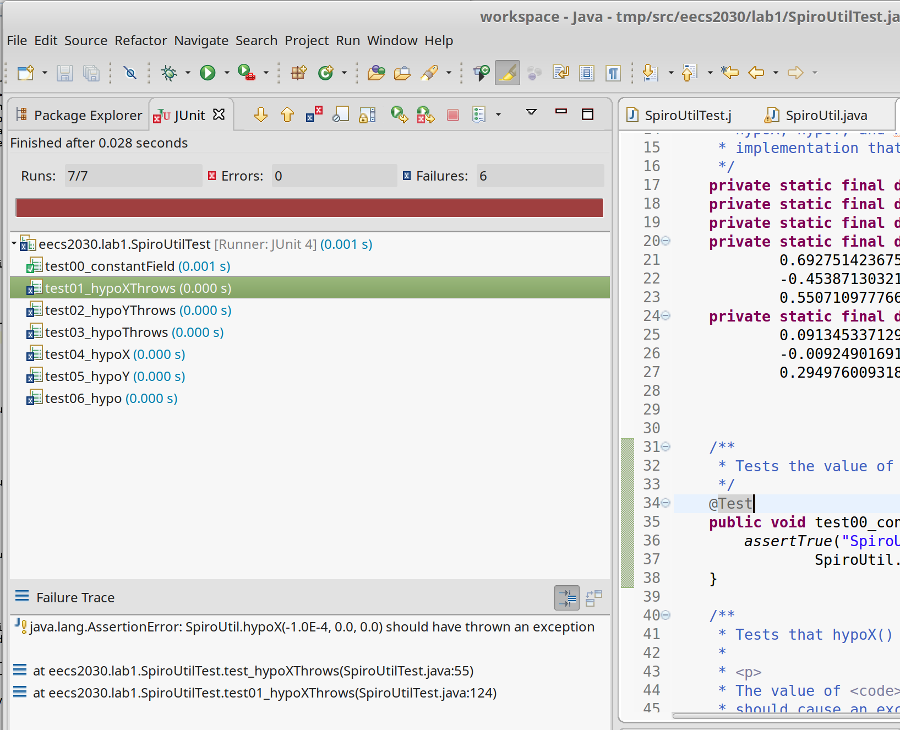Click the Runs 7/7 field
The height and width of the screenshot is (730, 900).
(x=133, y=176)
